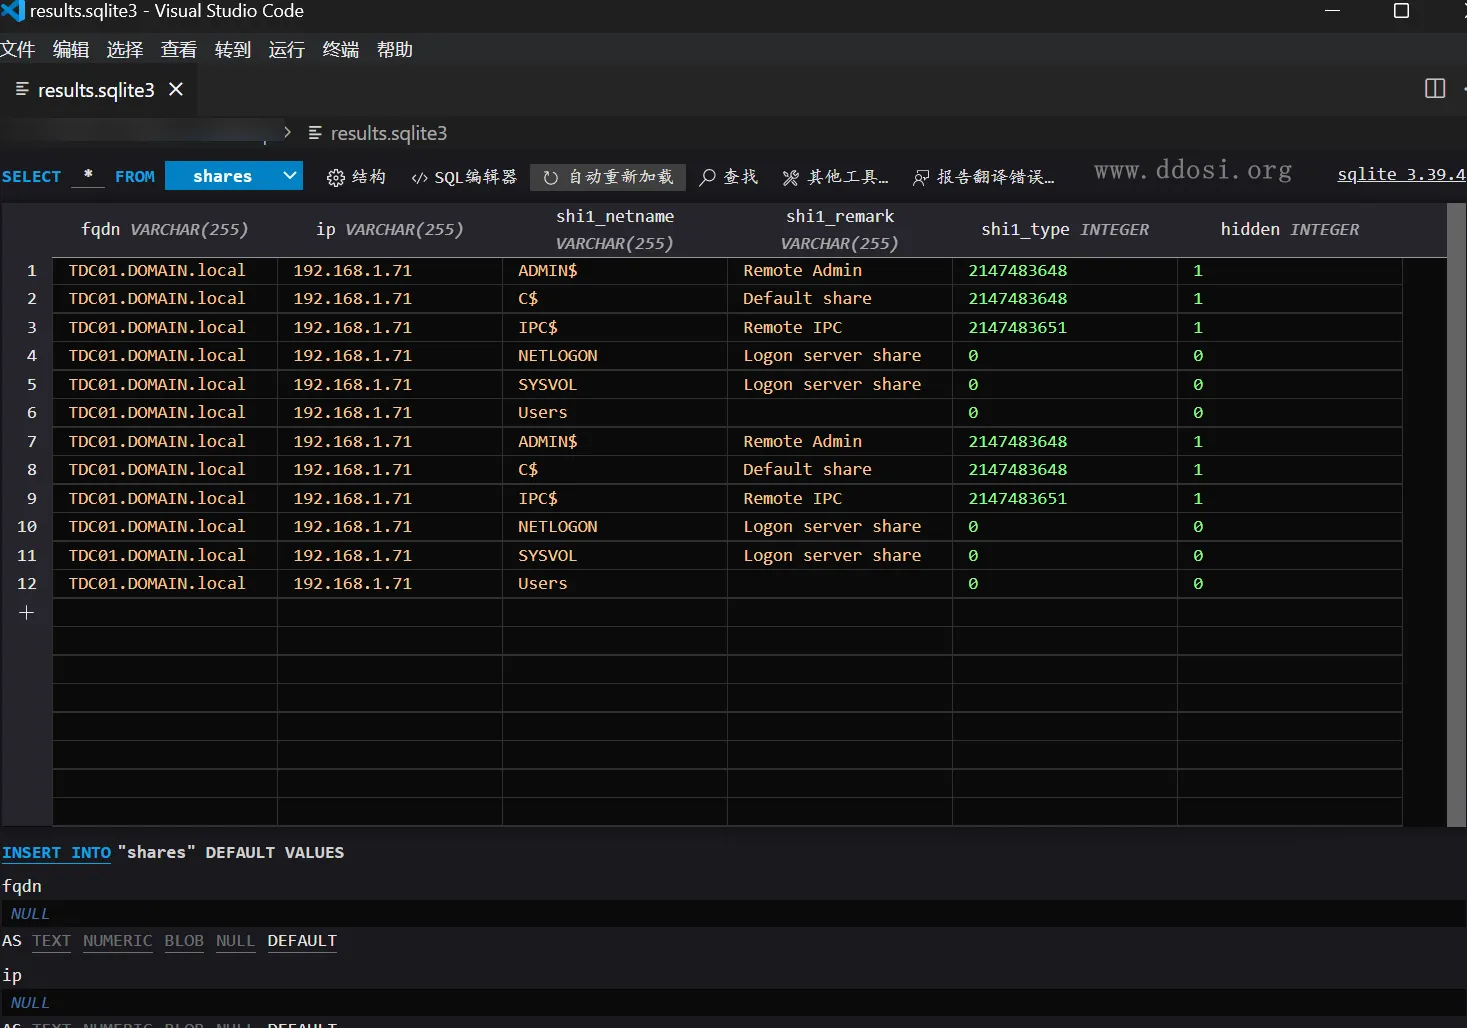Set fqdn type to DEFAULT
This screenshot has height=1028, width=1467.
302,941
